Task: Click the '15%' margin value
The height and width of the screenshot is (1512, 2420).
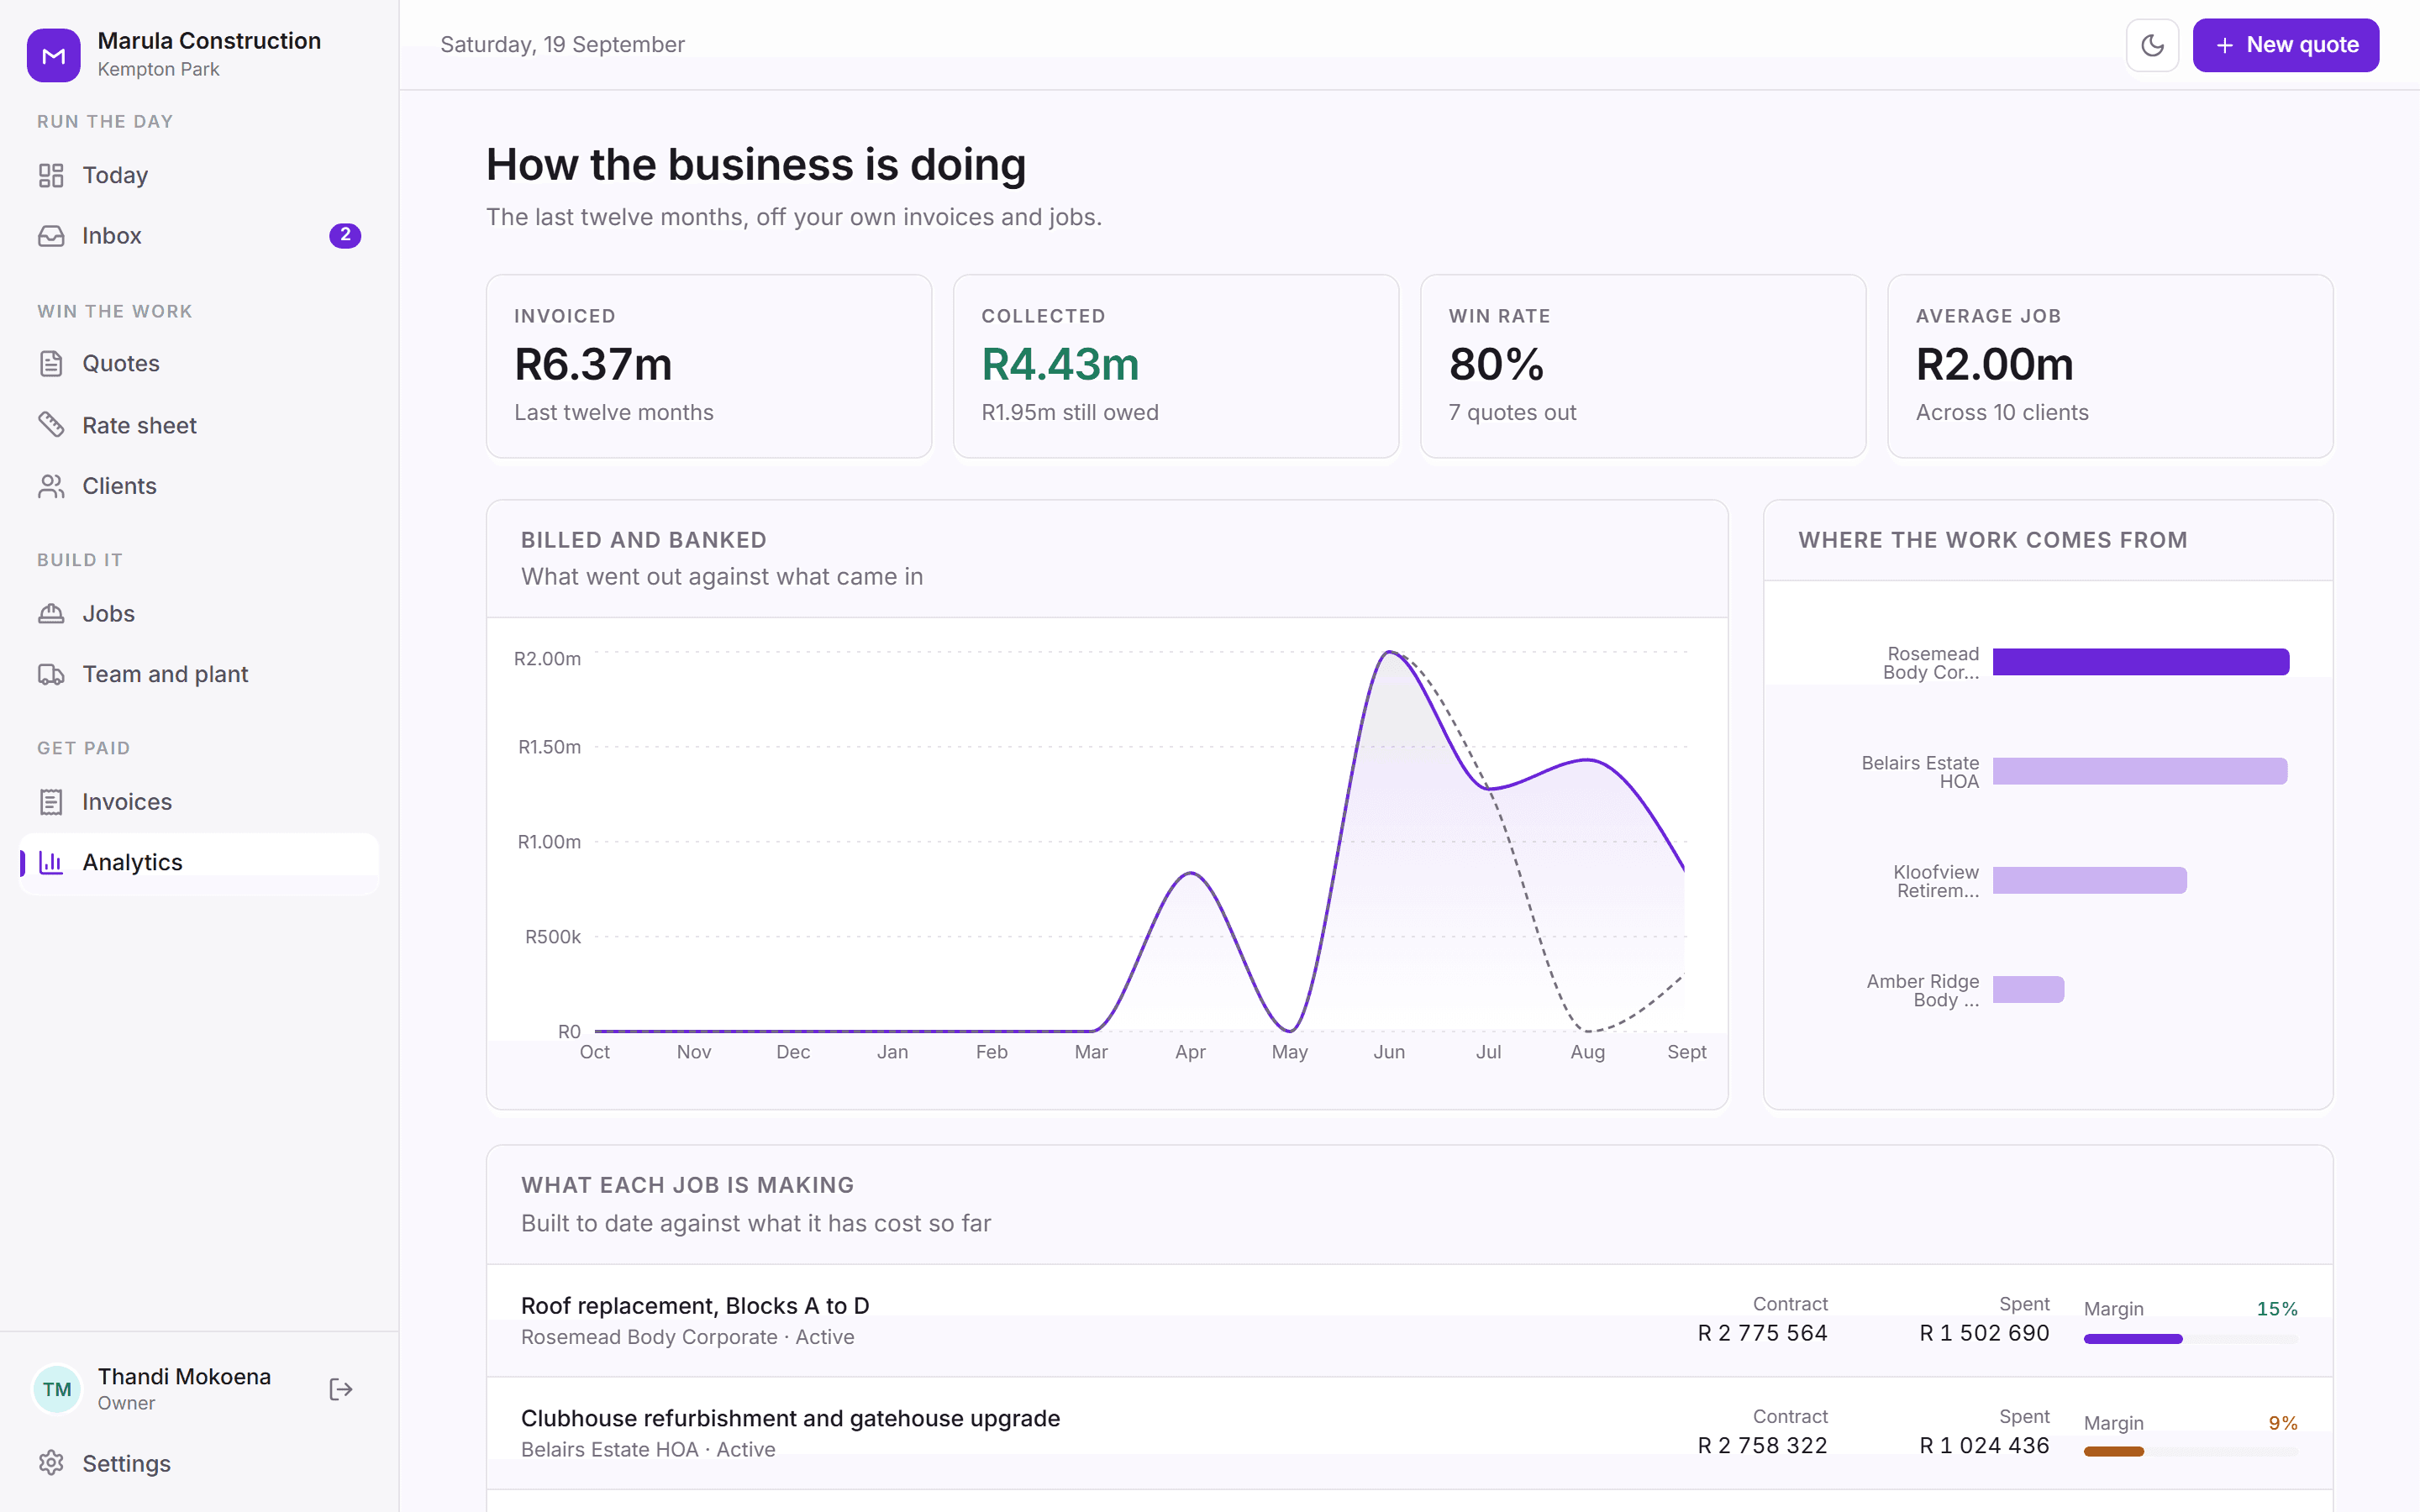Action: (2277, 1309)
